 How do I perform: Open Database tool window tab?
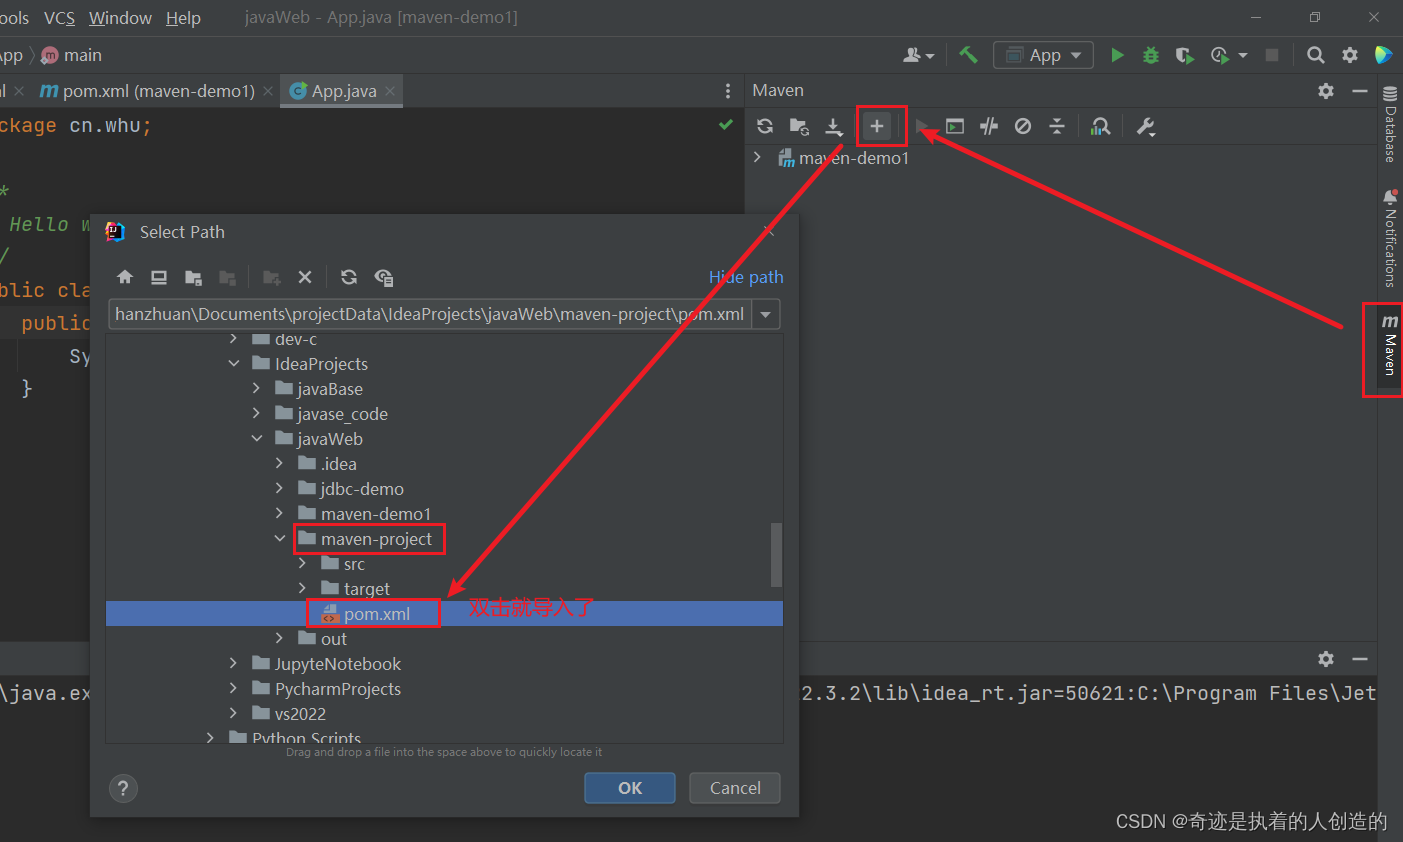(1390, 125)
